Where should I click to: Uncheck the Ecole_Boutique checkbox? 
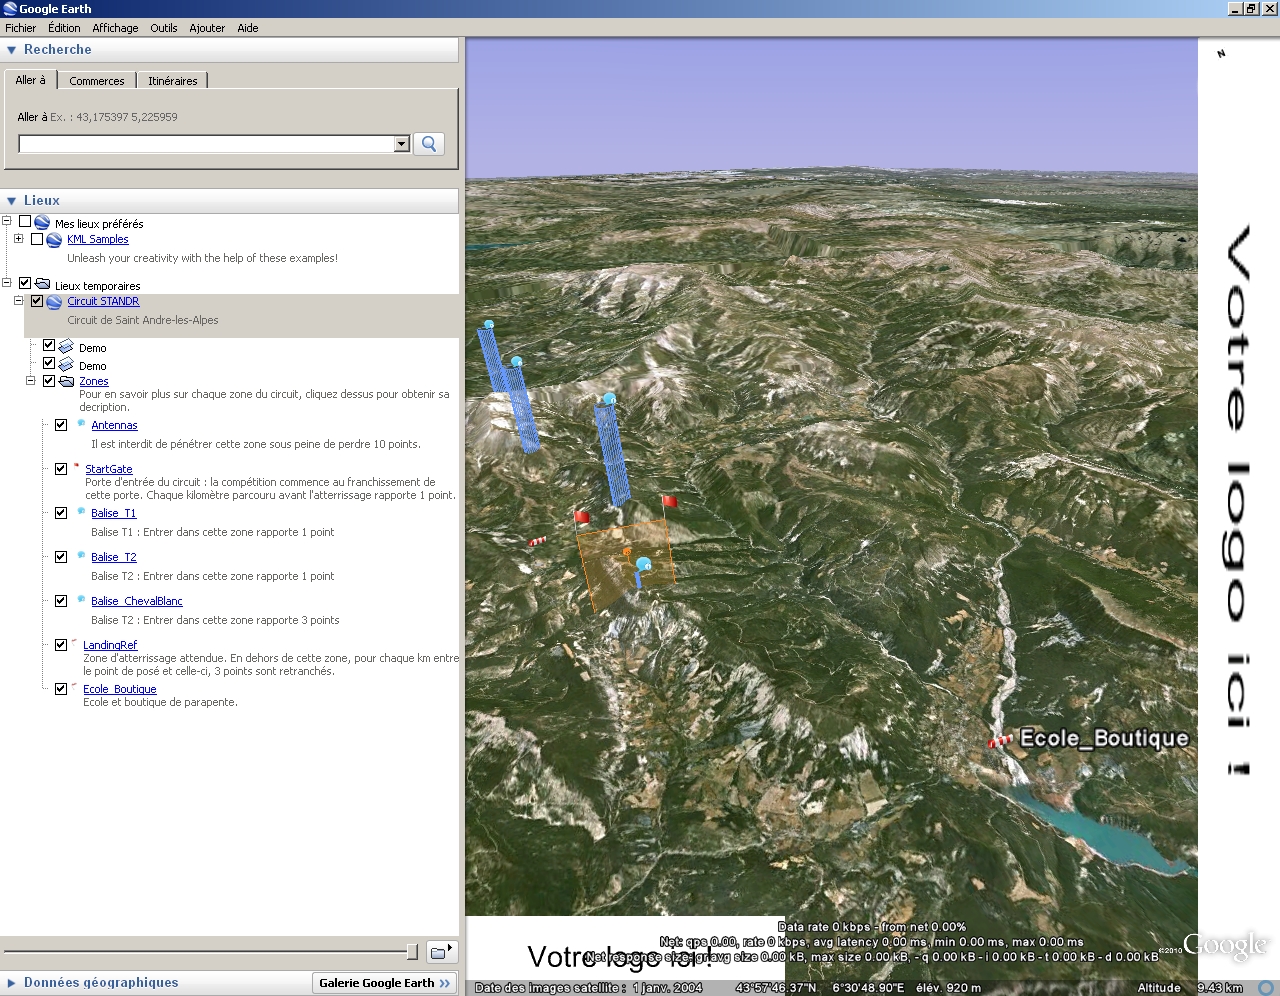[61, 689]
